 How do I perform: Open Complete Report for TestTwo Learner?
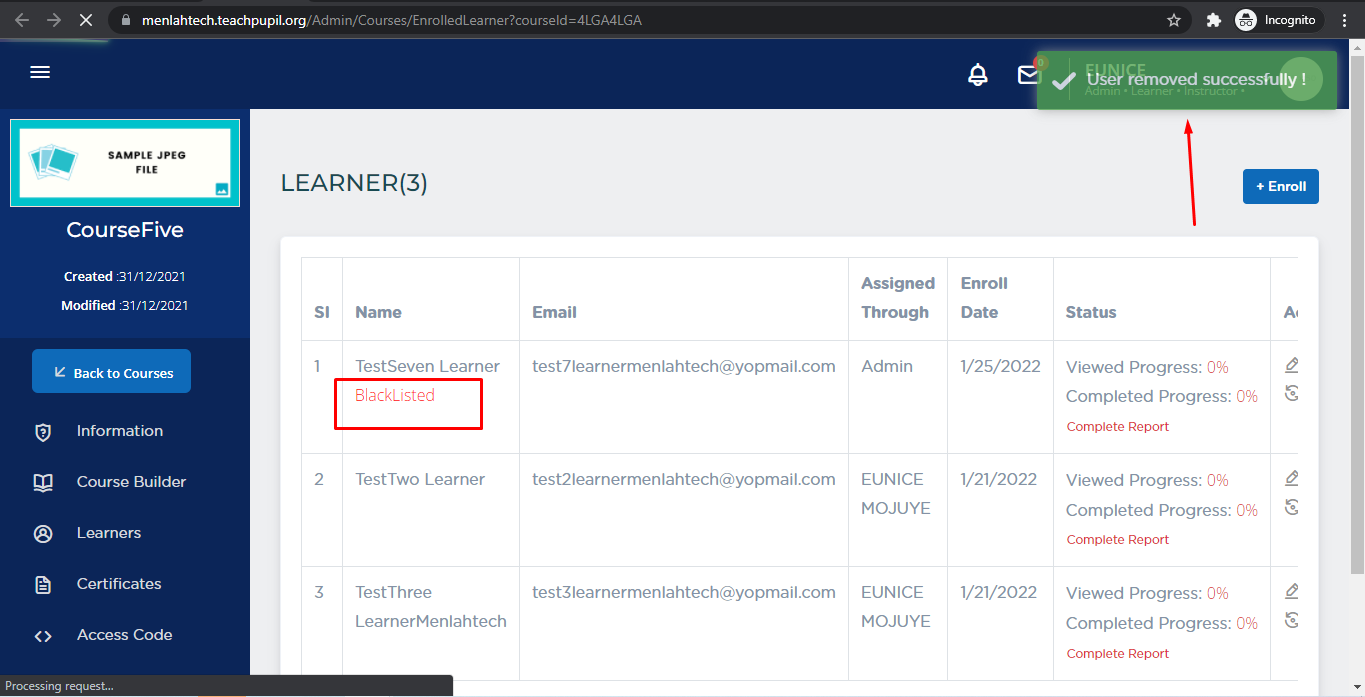(x=1117, y=540)
